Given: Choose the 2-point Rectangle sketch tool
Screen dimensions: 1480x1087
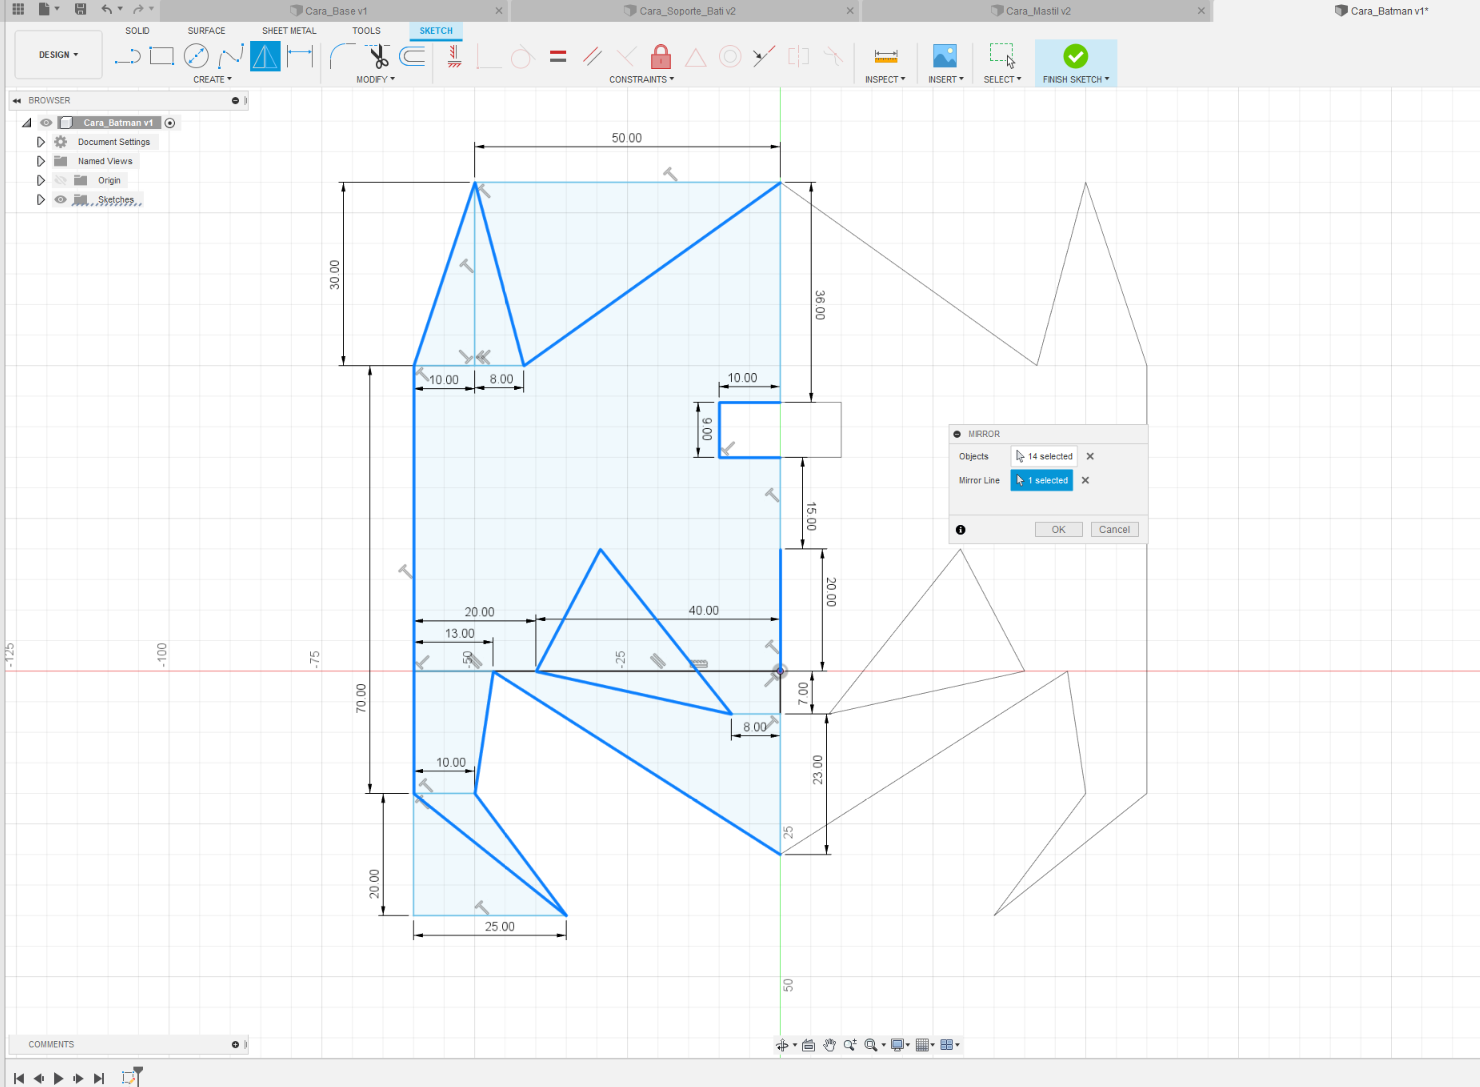Looking at the screenshot, I should (x=162, y=56).
